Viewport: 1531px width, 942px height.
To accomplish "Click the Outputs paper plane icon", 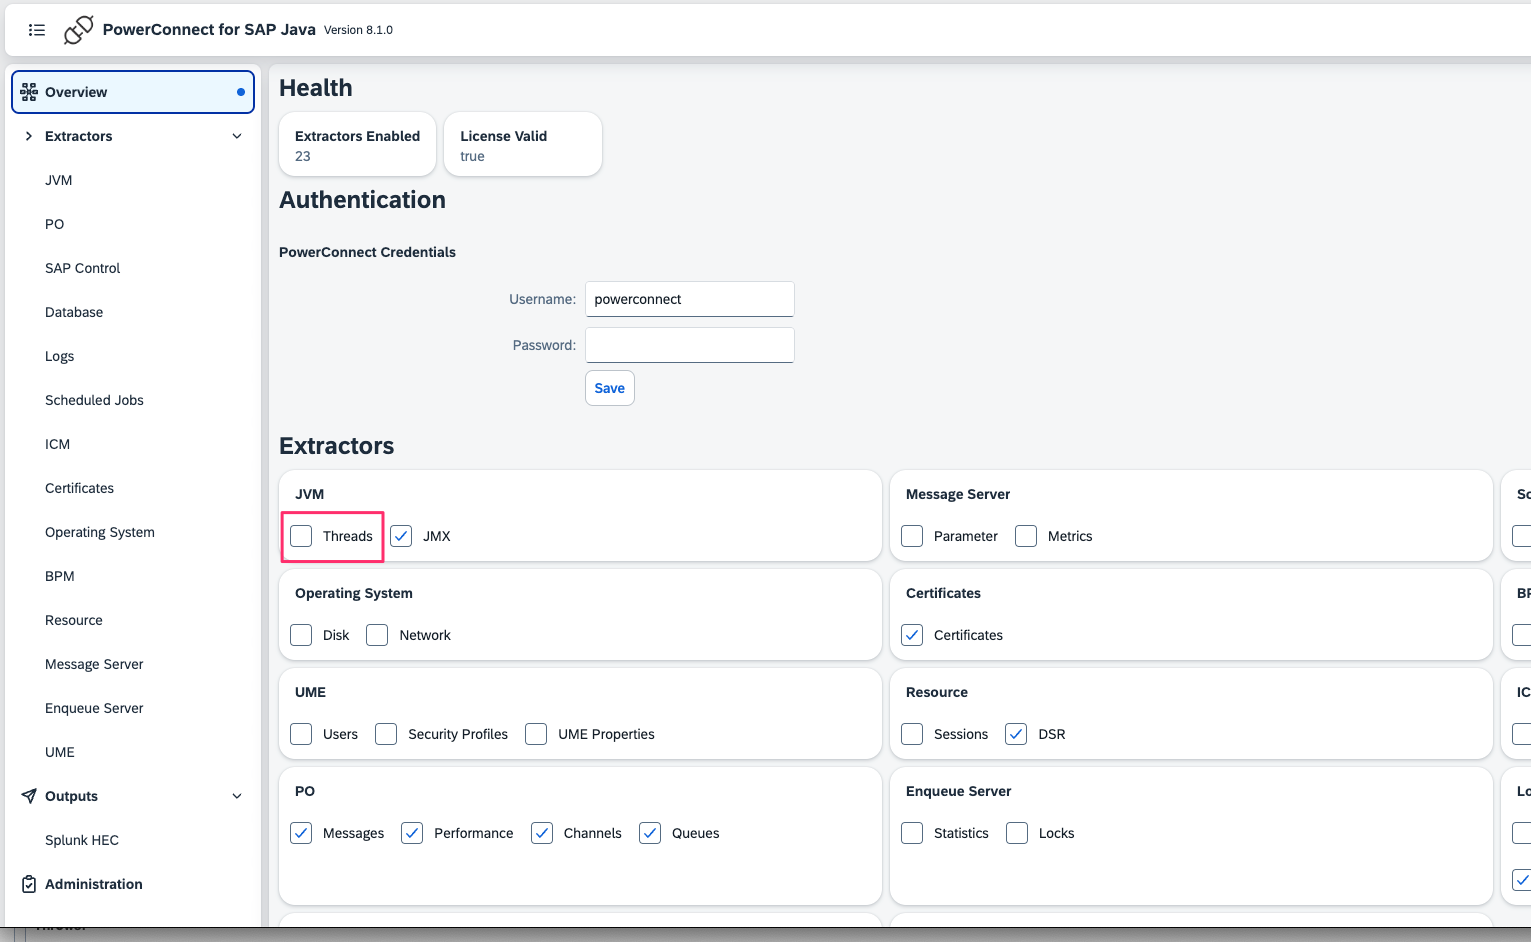I will (29, 796).
